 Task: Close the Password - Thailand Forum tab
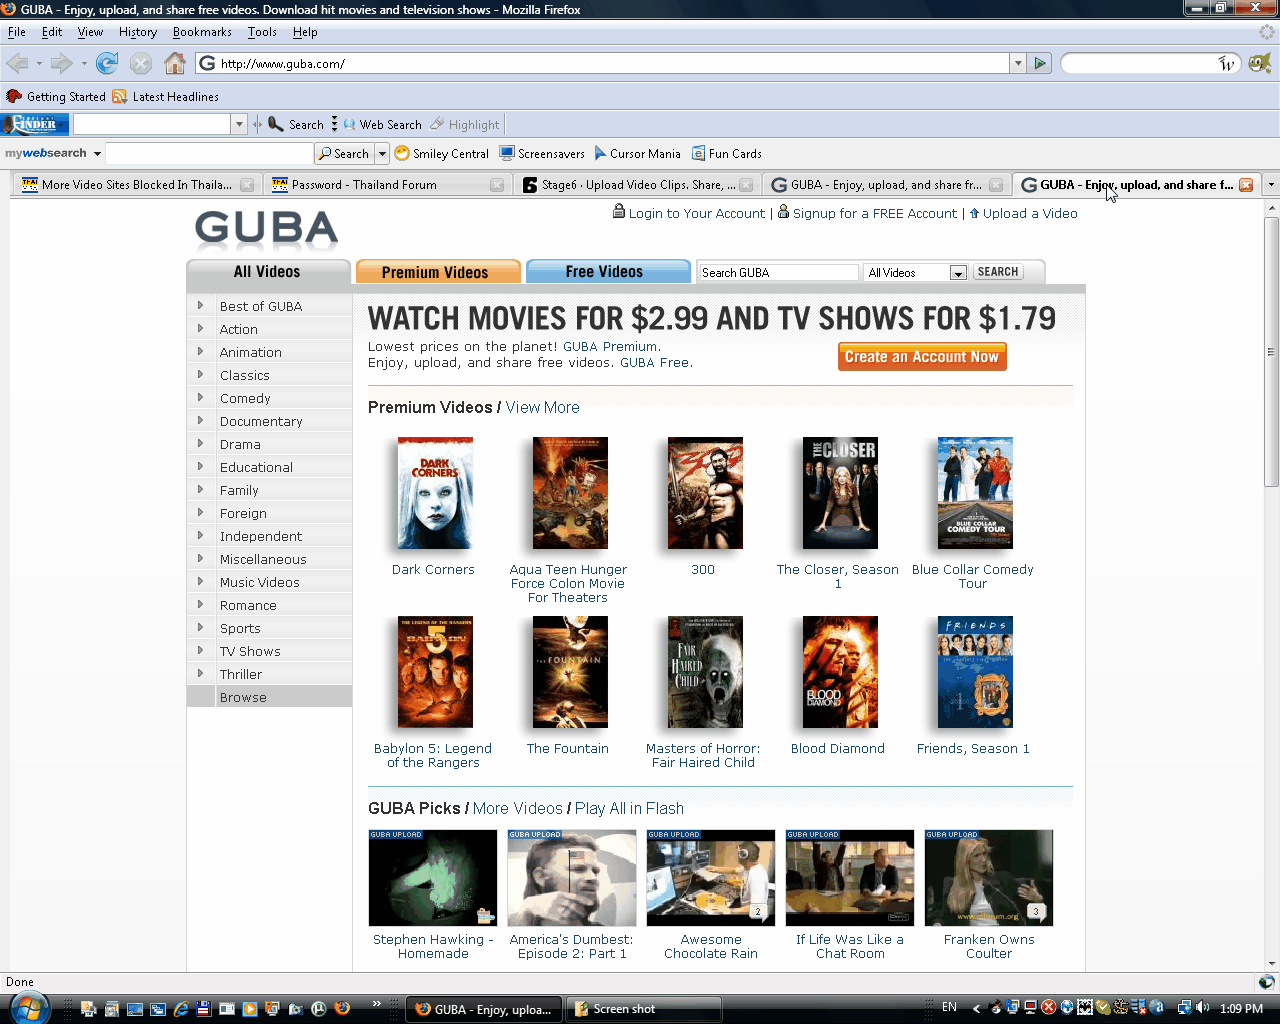click(497, 185)
